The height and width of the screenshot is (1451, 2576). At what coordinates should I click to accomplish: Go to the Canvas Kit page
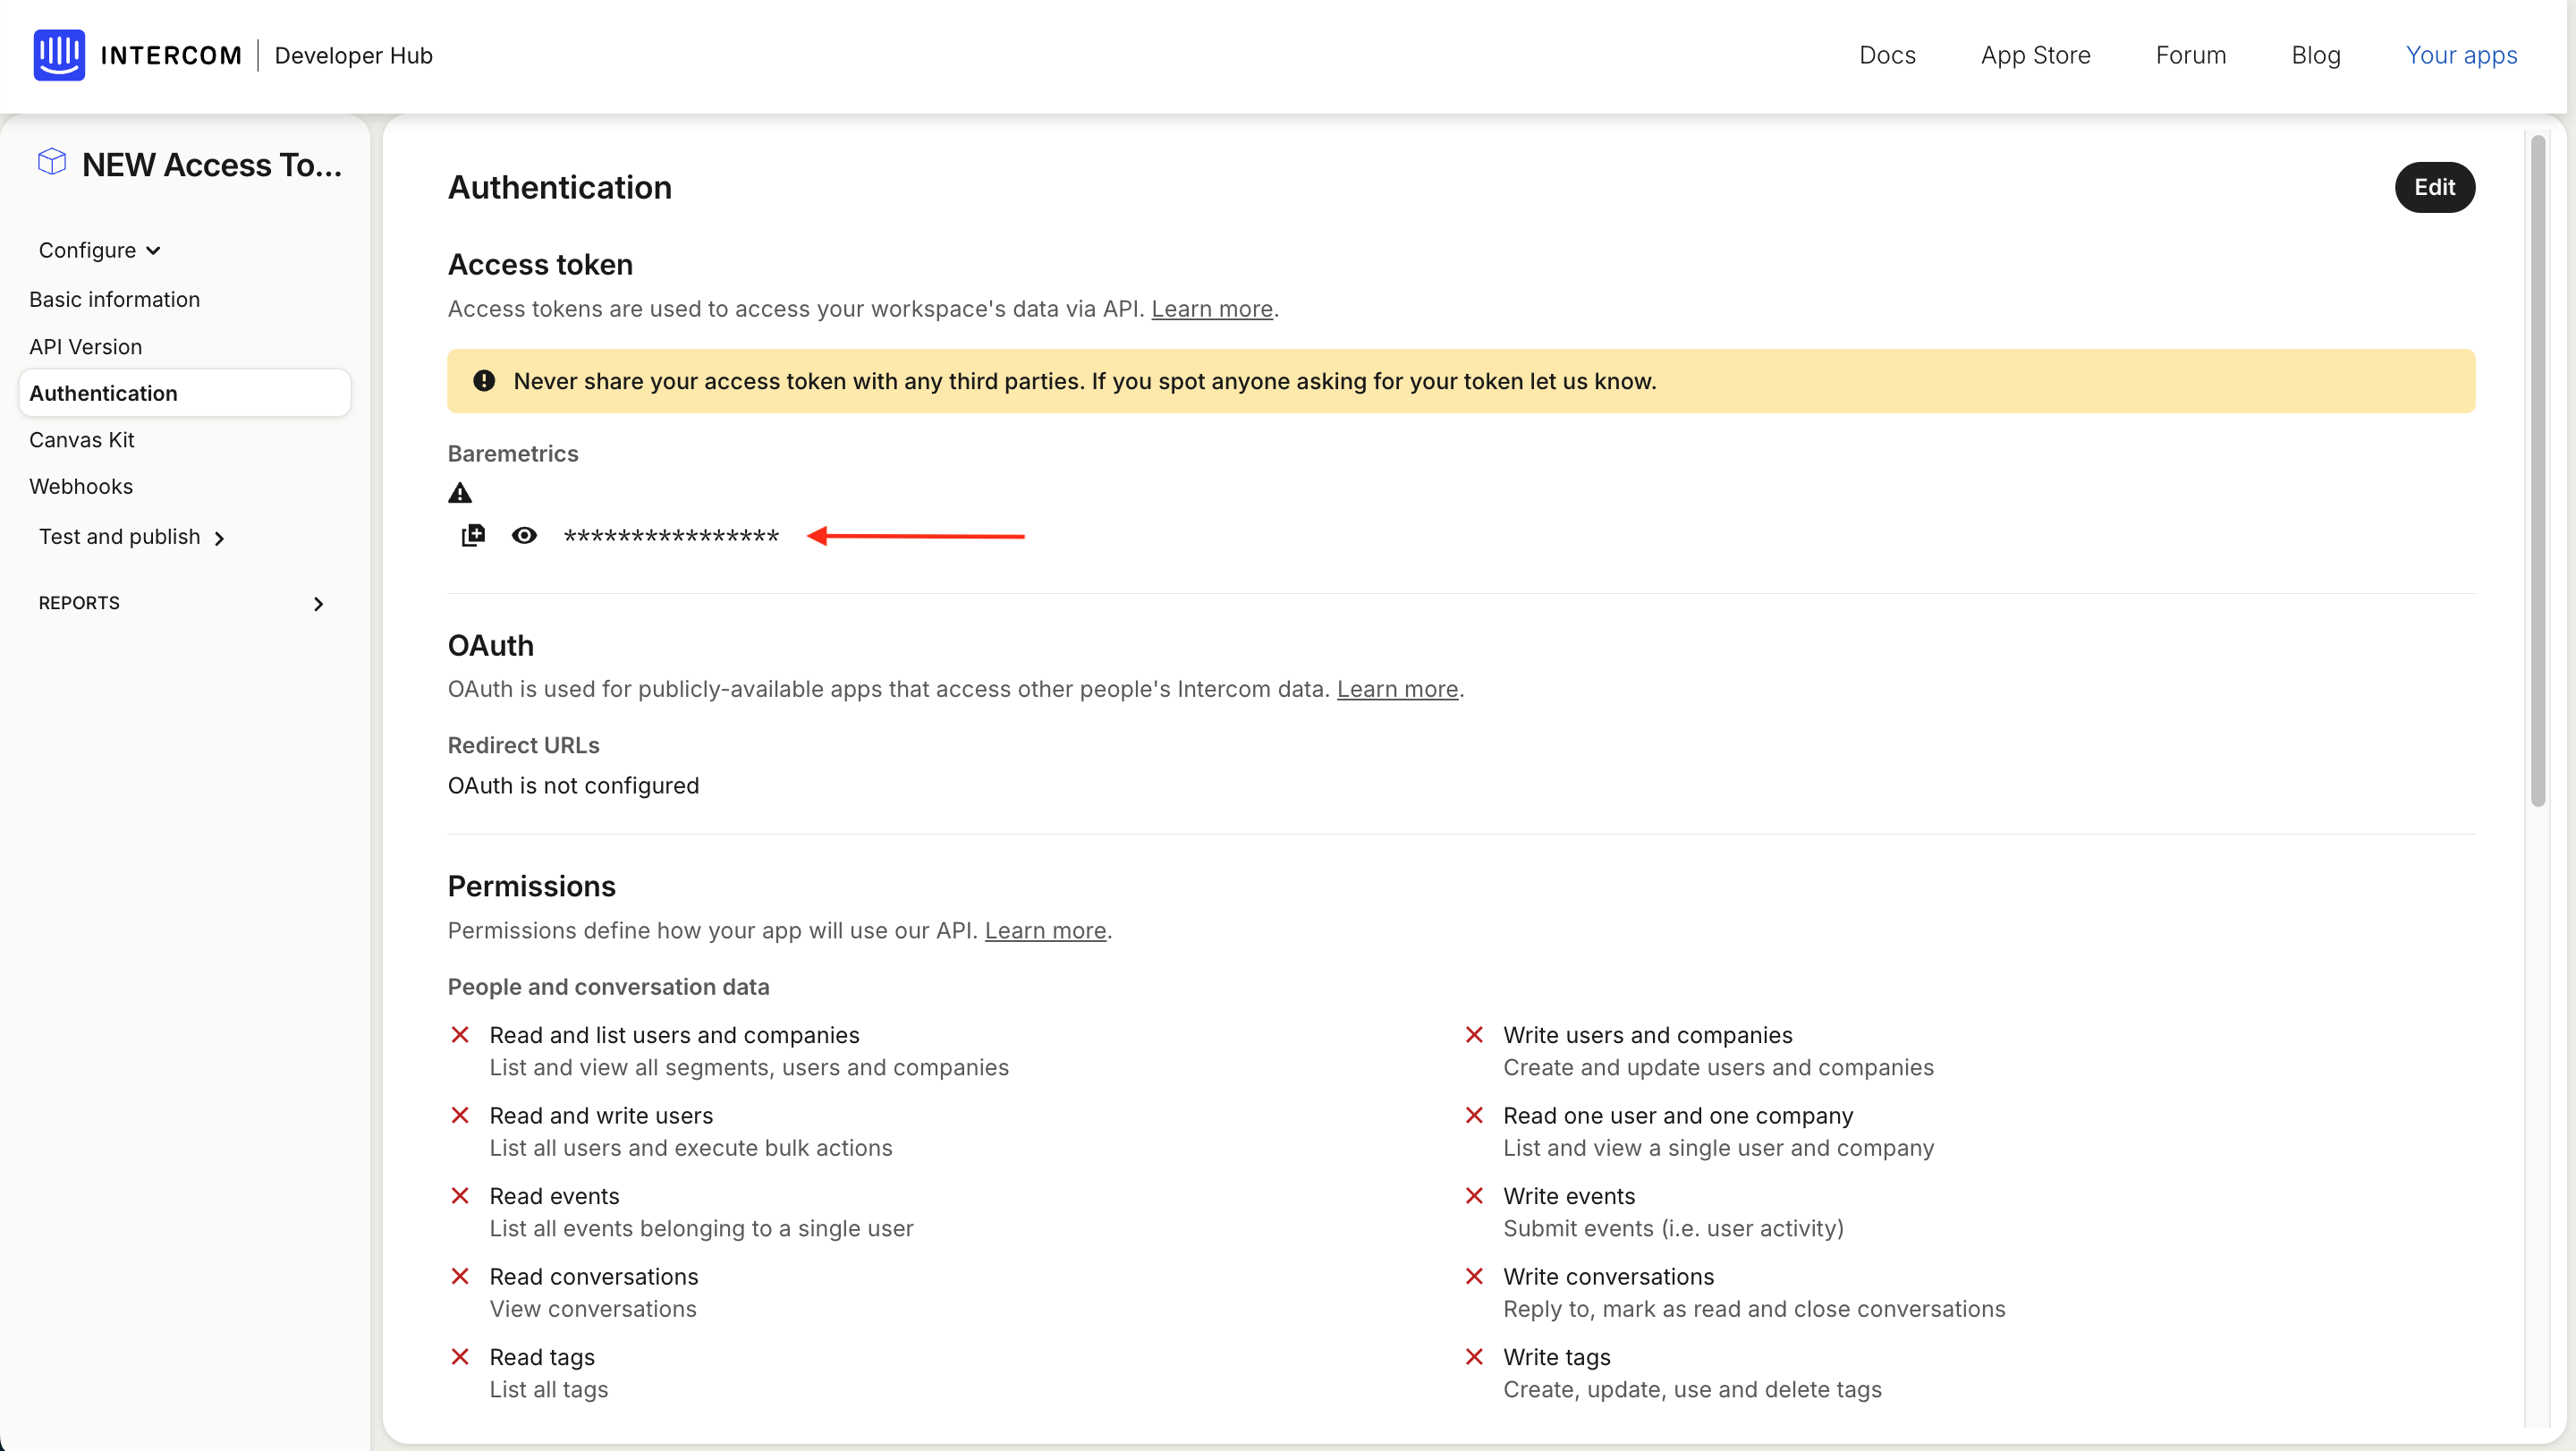point(82,440)
